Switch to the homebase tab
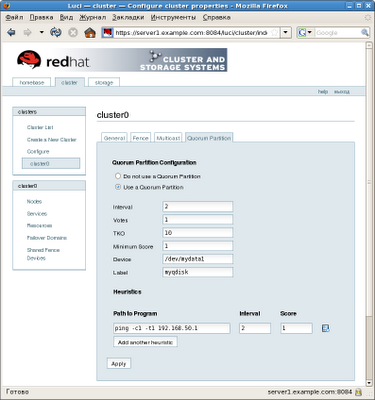 (32, 82)
